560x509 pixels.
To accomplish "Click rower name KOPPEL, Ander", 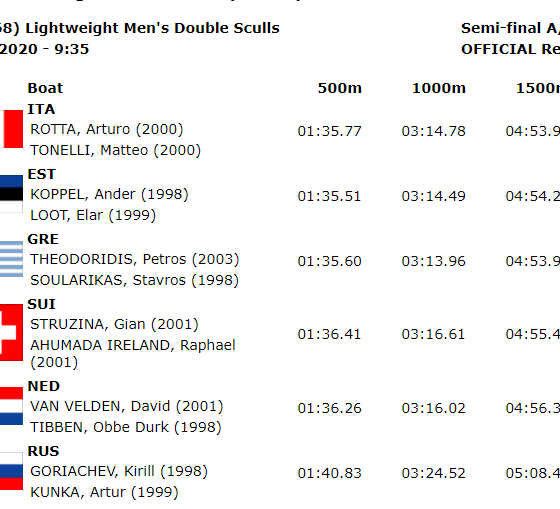I will tap(82, 194).
